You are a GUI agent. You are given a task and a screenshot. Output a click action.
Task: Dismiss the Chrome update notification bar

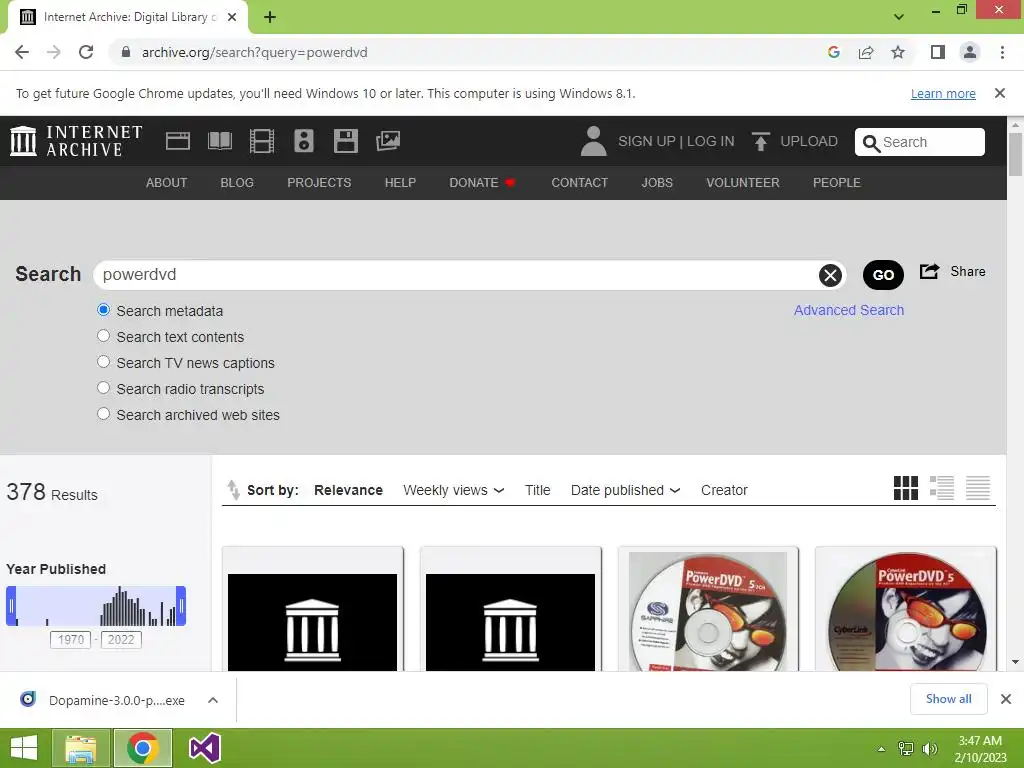[999, 93]
